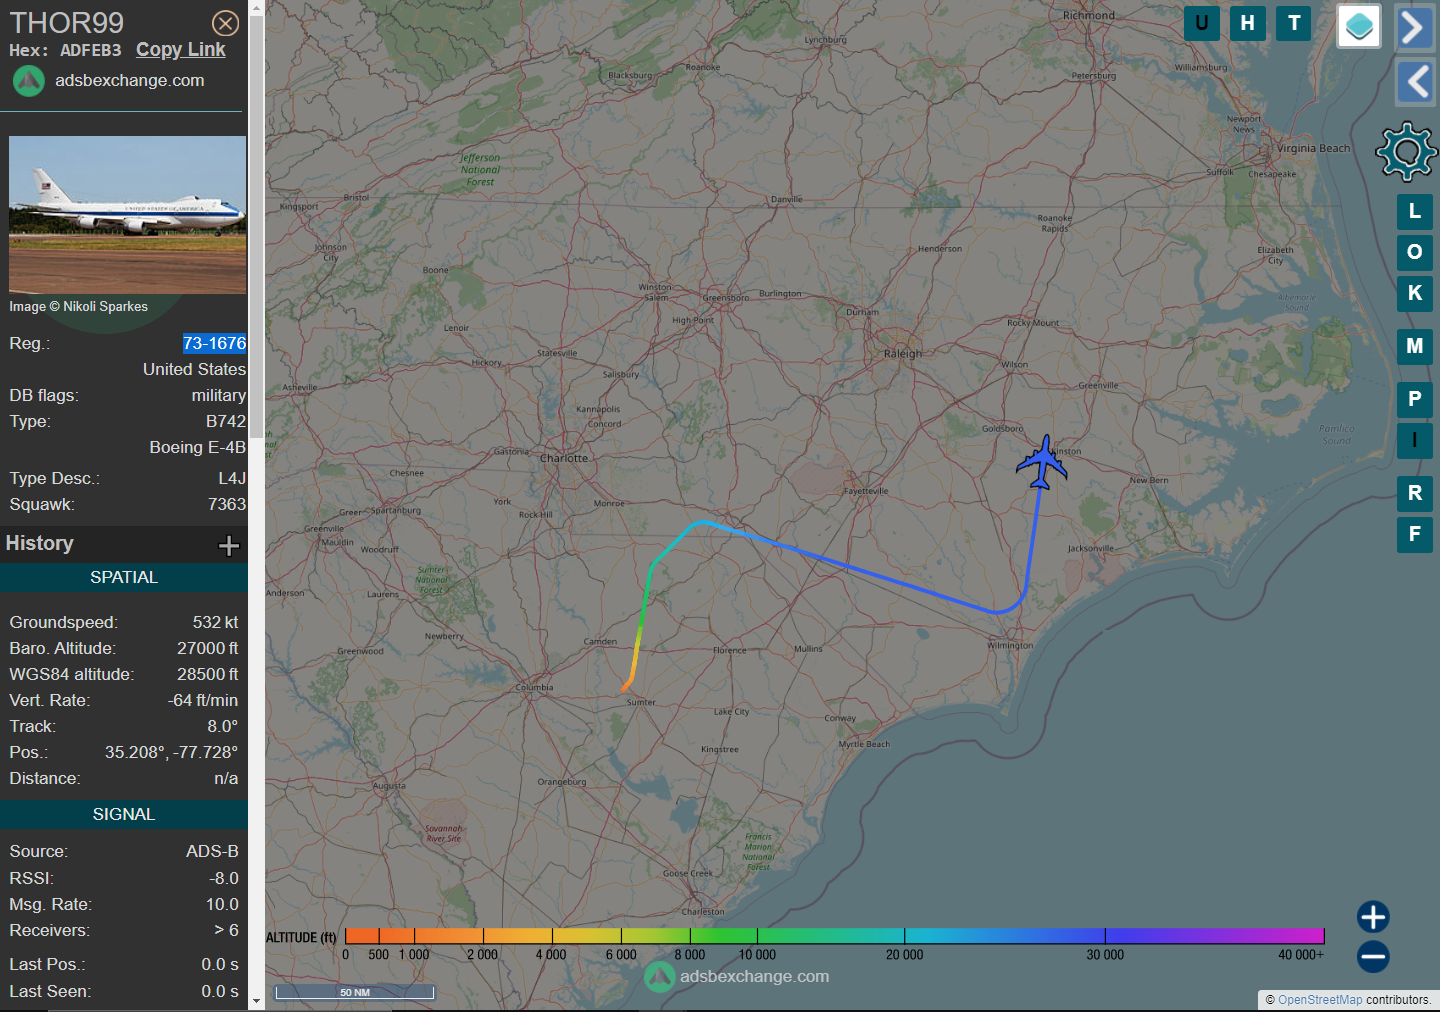The width and height of the screenshot is (1440, 1012).
Task: Toggle the T map button
Action: [x=1294, y=23]
